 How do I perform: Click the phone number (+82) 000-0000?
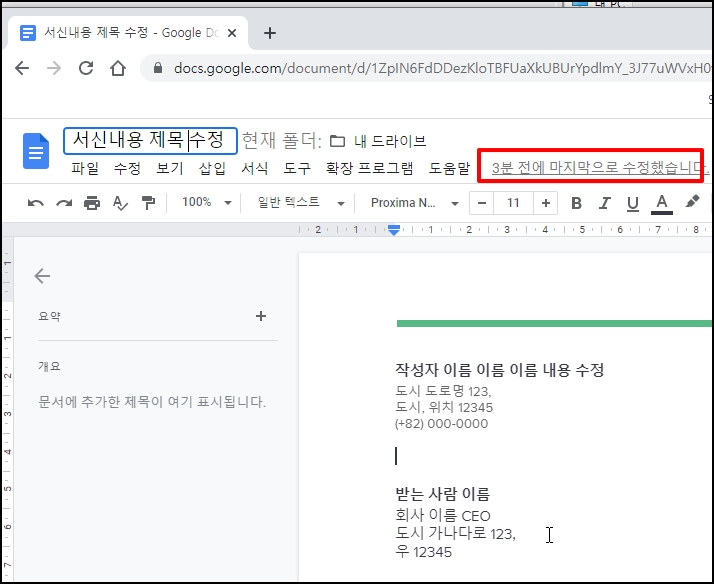pos(441,423)
